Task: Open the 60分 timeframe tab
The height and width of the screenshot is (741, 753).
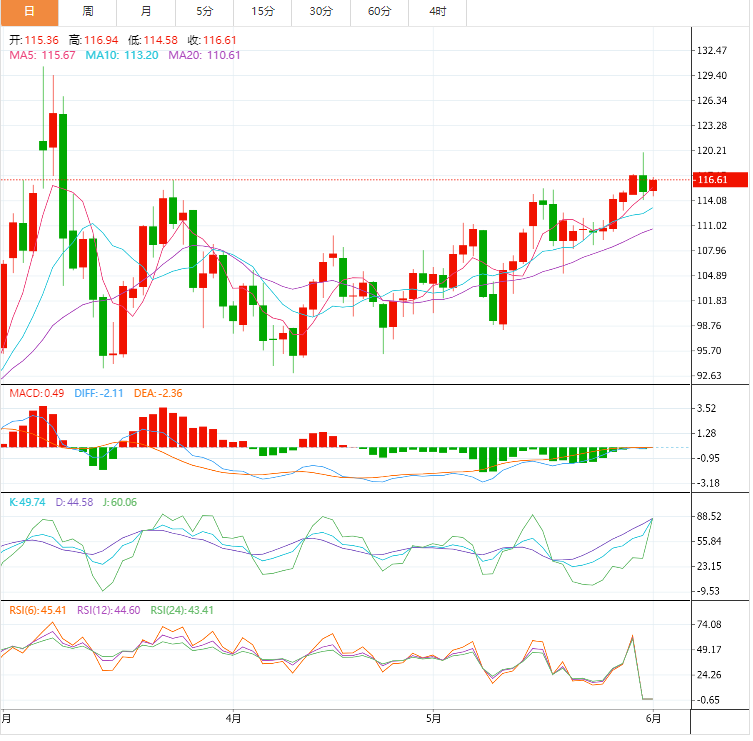Action: coord(379,12)
